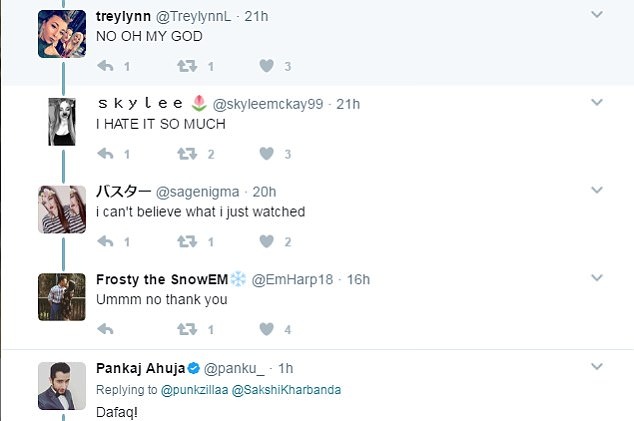This screenshot has width=634, height=421.
Task: Expand options menu on skylee's tweet
Action: [597, 103]
